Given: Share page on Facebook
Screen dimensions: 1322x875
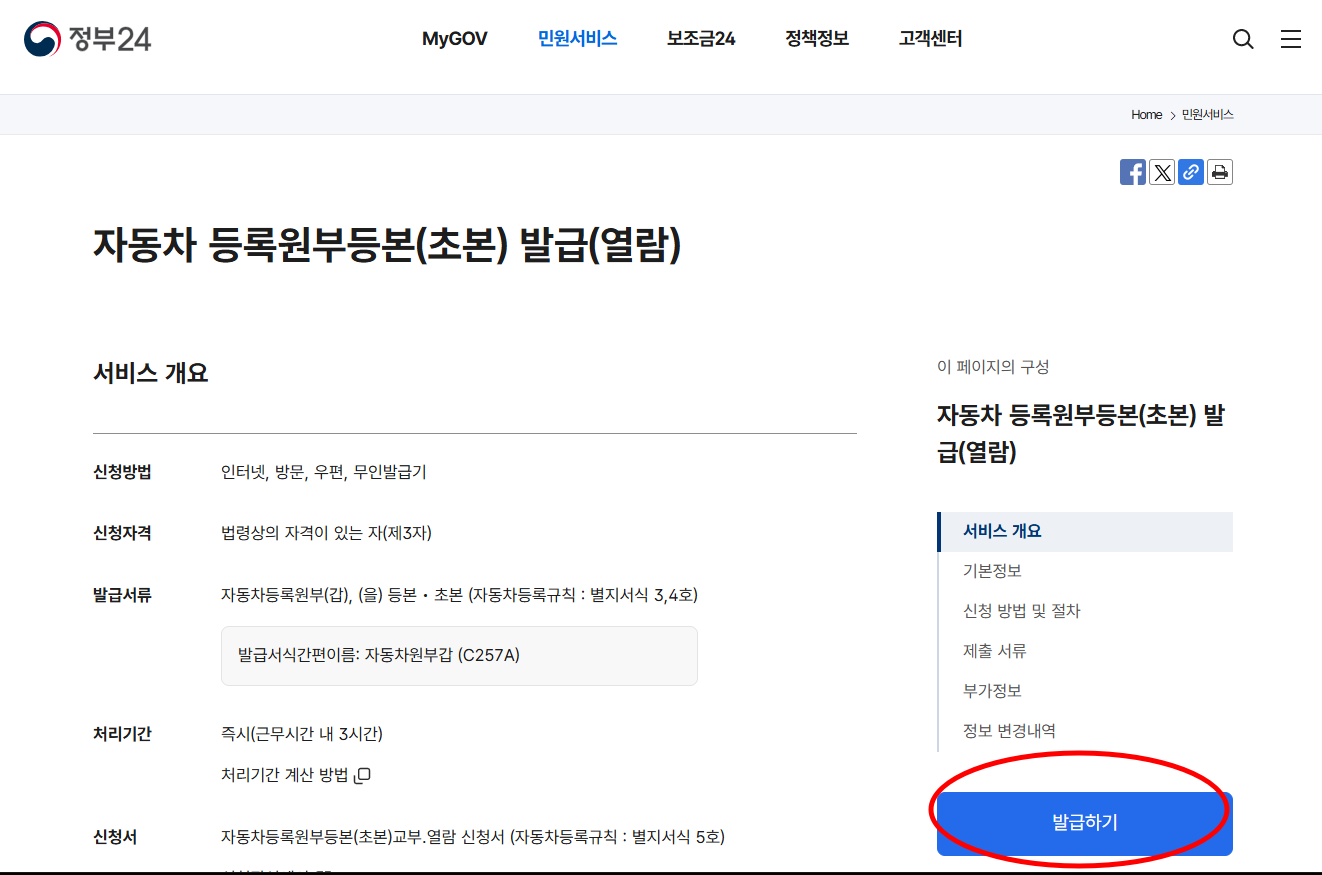Looking at the screenshot, I should [x=1133, y=172].
